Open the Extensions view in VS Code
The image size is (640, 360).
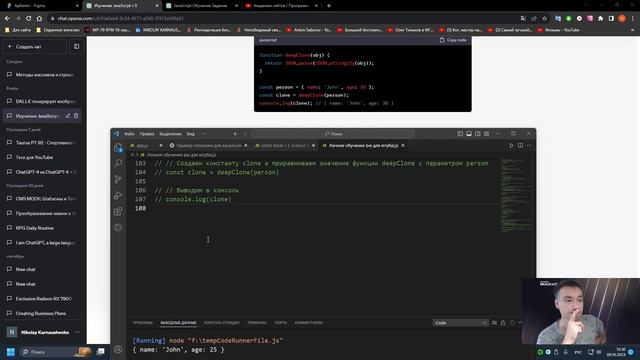[118, 211]
